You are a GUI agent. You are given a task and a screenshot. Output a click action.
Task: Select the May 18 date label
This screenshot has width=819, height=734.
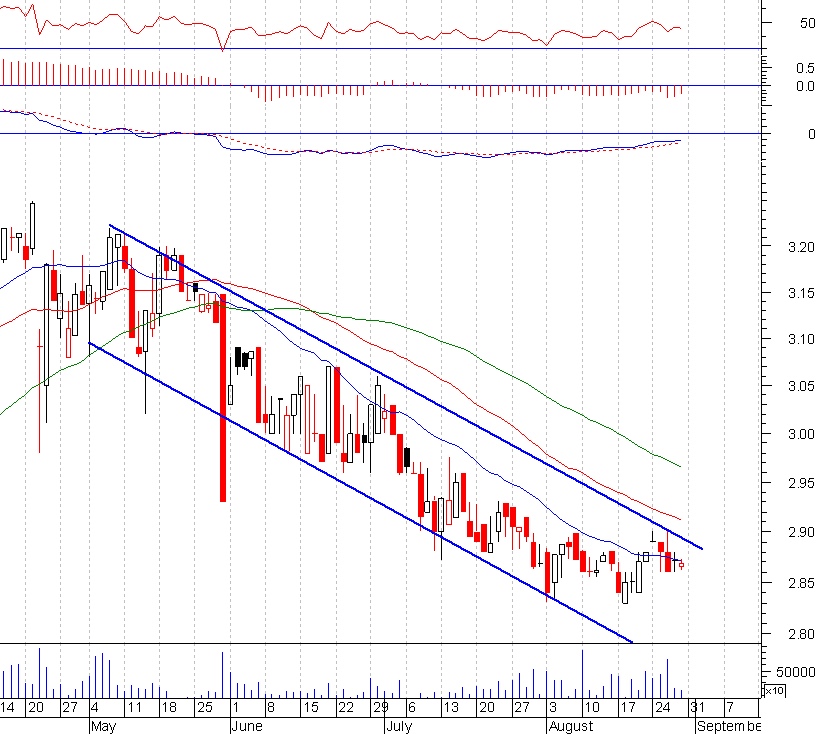click(x=169, y=708)
